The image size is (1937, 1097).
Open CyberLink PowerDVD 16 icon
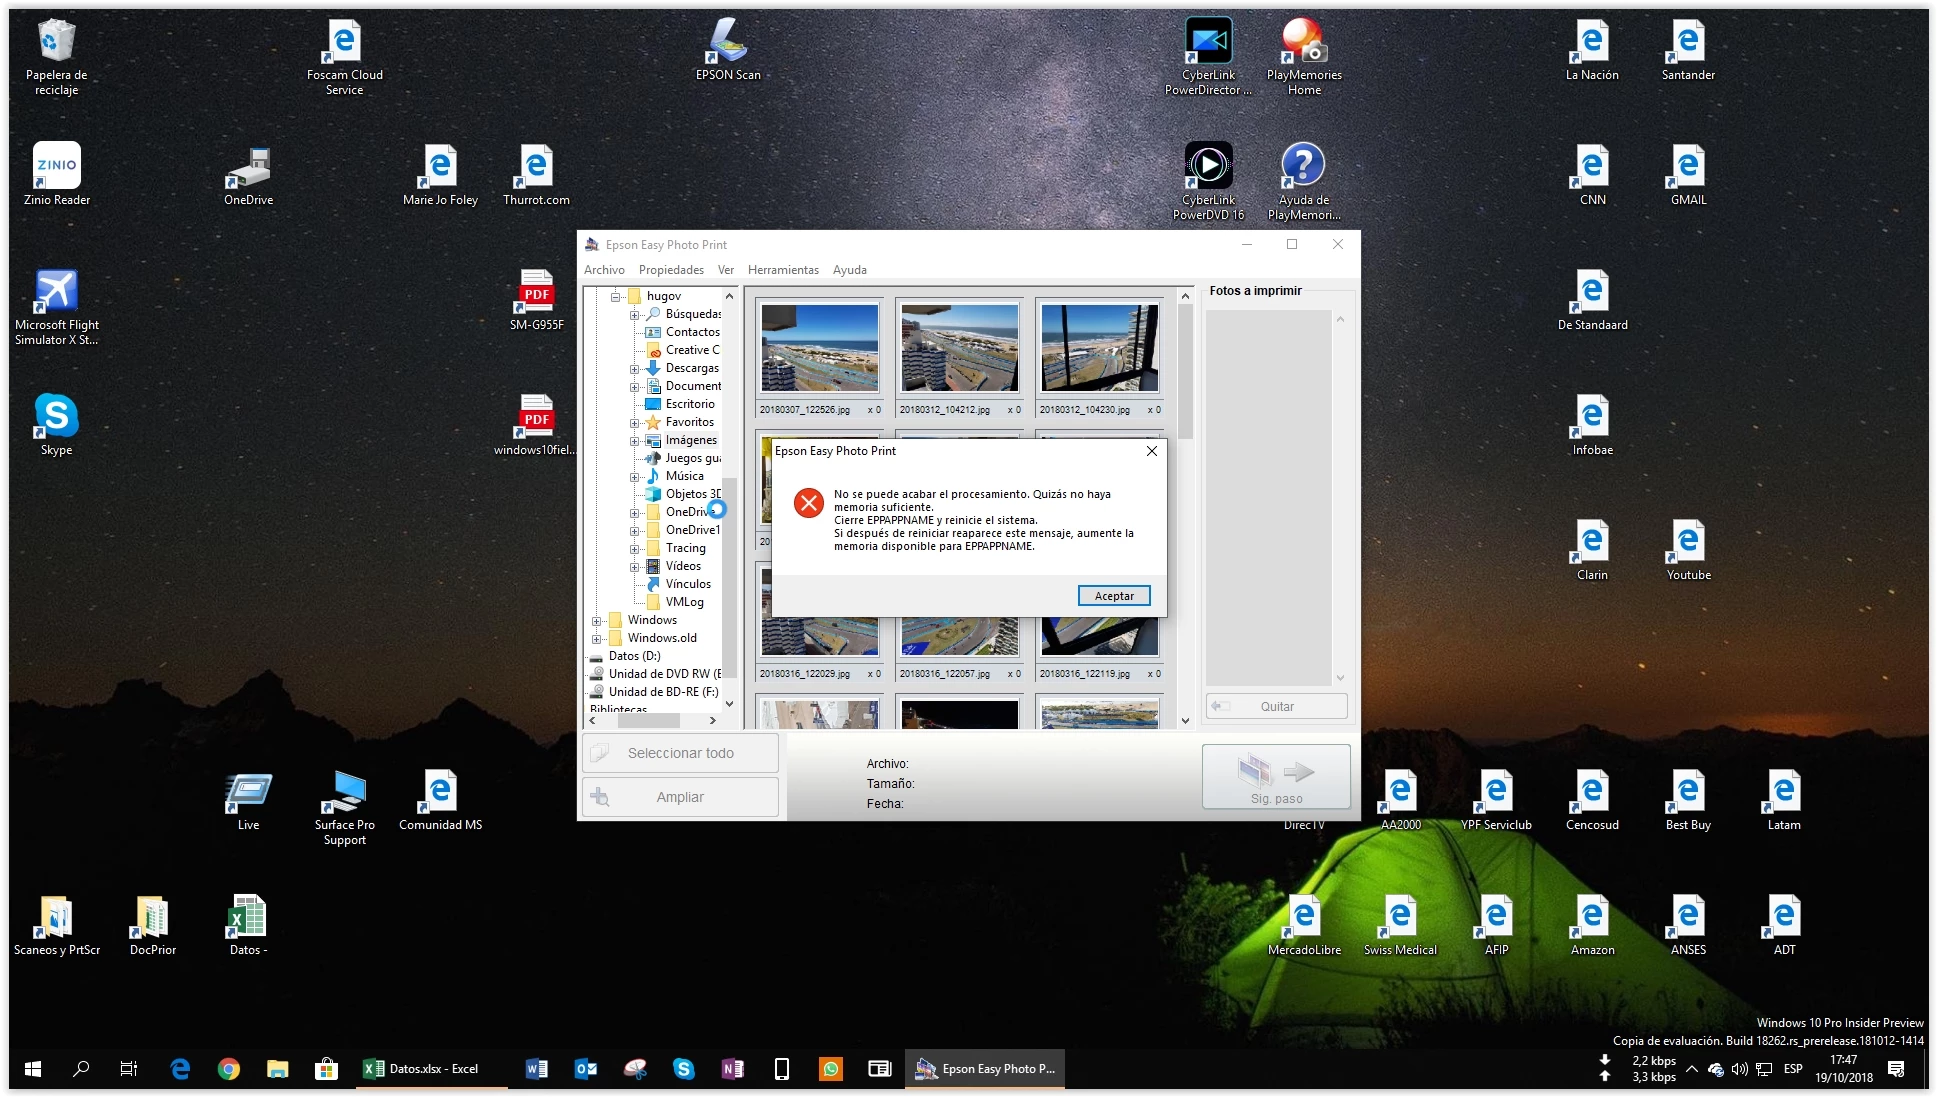click(x=1208, y=166)
